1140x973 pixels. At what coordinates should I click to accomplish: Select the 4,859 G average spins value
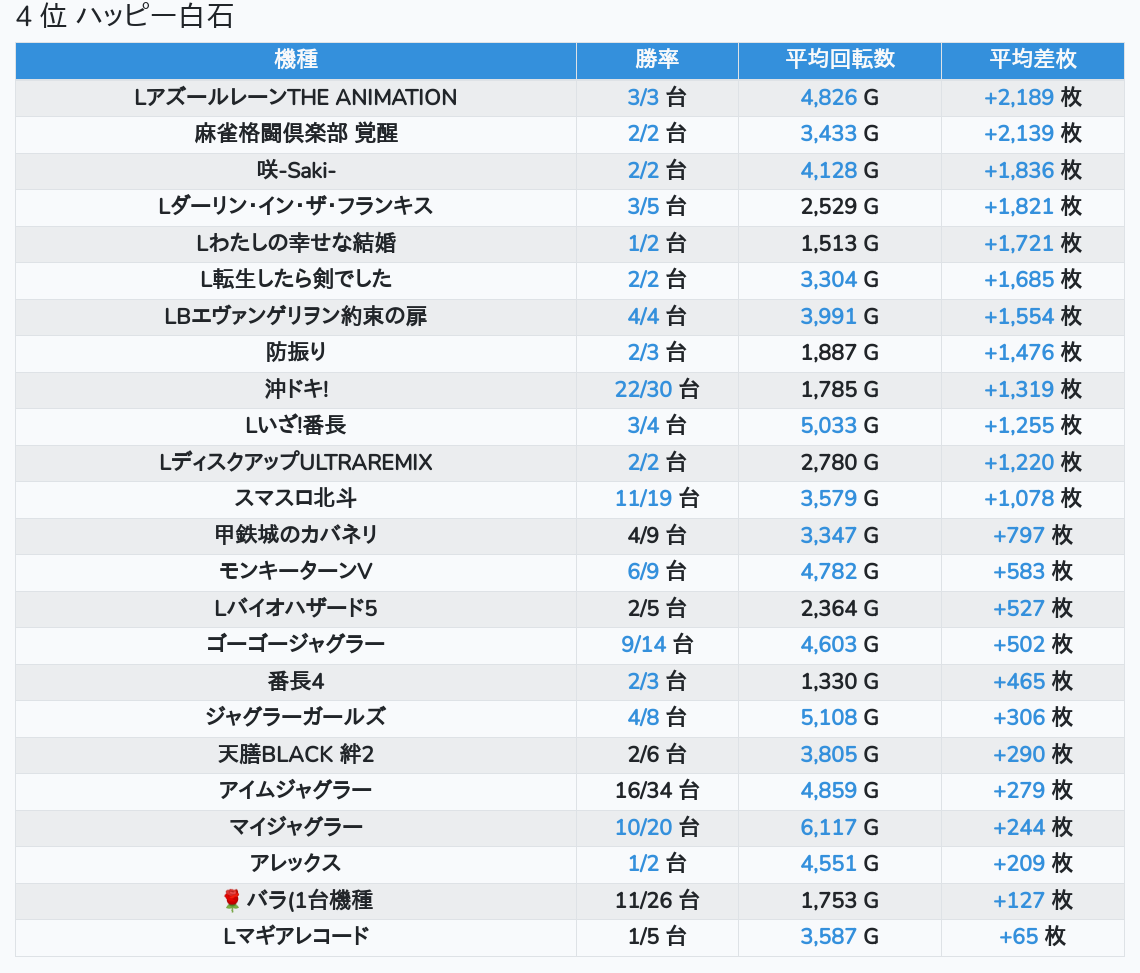[840, 791]
